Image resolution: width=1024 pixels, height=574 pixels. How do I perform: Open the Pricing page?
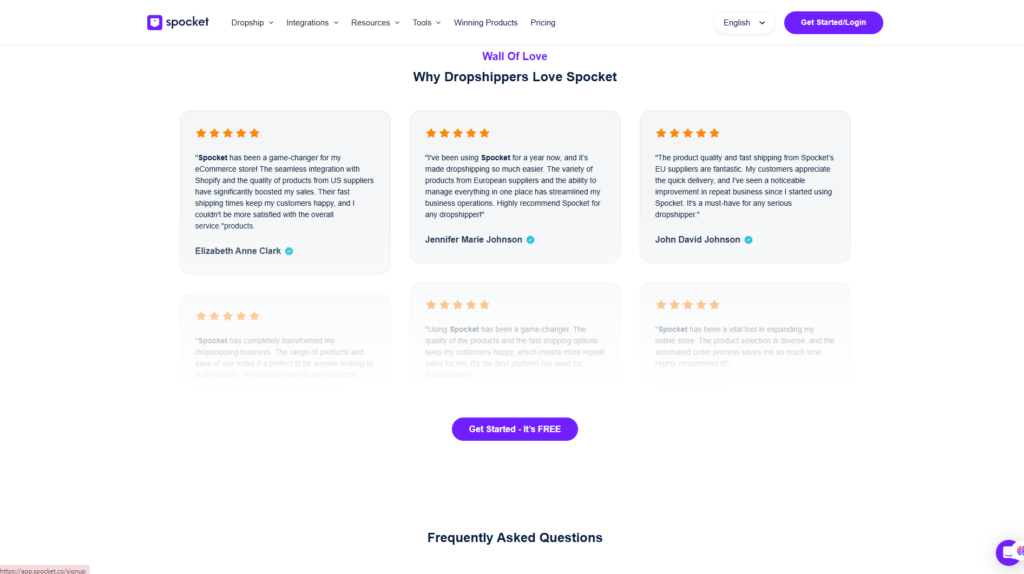tap(543, 23)
